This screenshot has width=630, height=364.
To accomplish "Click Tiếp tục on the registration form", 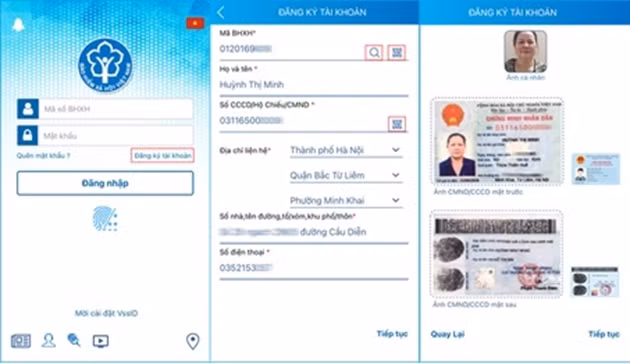I will (392, 333).
